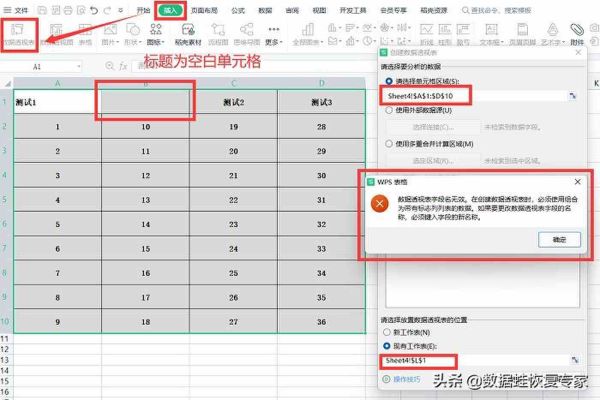
Task: Click range picker icon beside Sheet4!$L$1
Action: pos(575,360)
